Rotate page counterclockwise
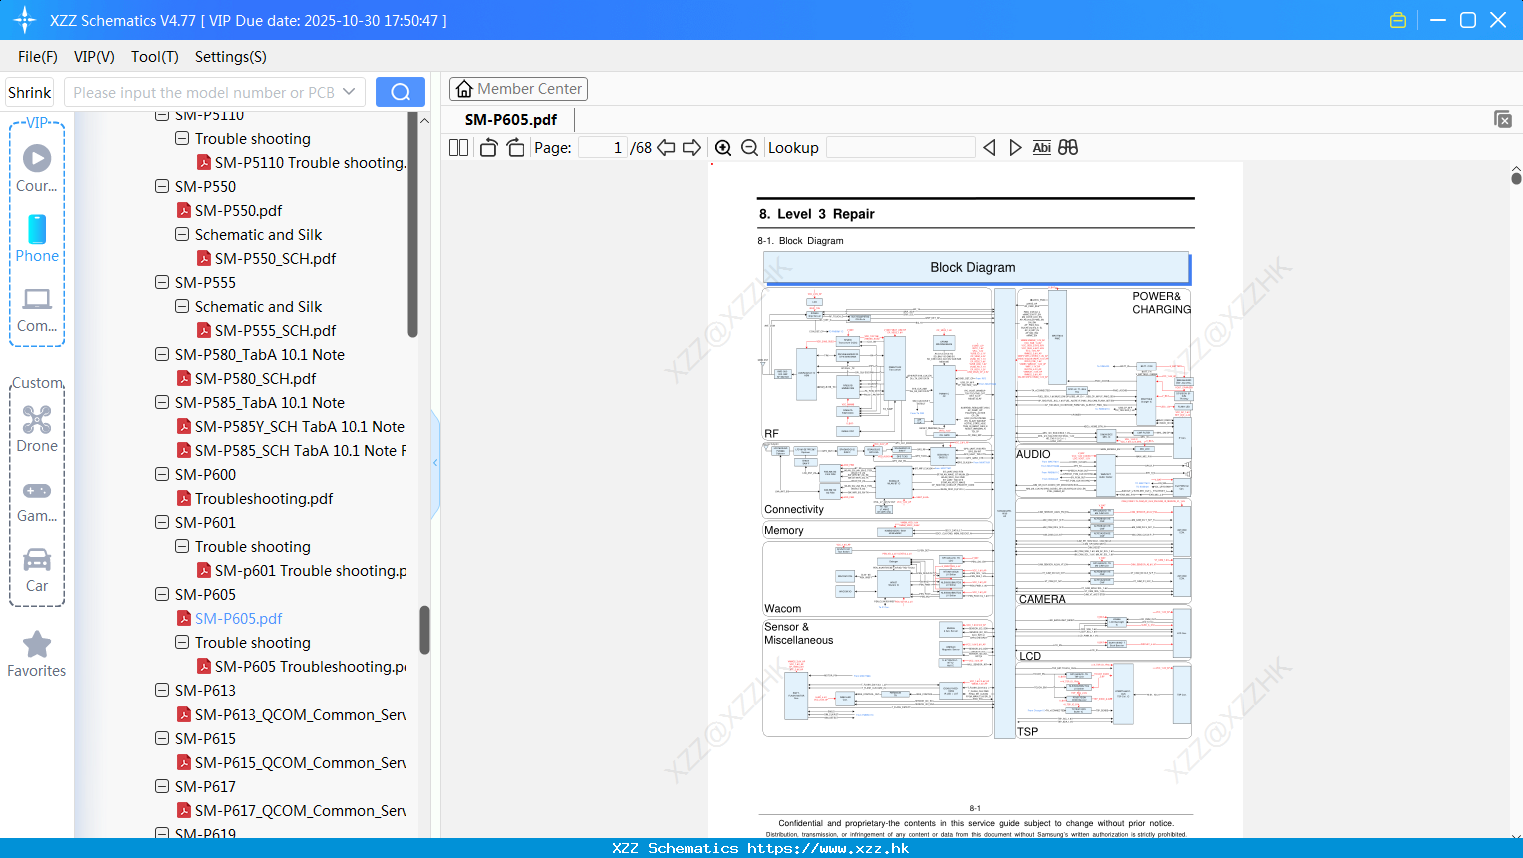This screenshot has width=1523, height=858. pos(488,147)
